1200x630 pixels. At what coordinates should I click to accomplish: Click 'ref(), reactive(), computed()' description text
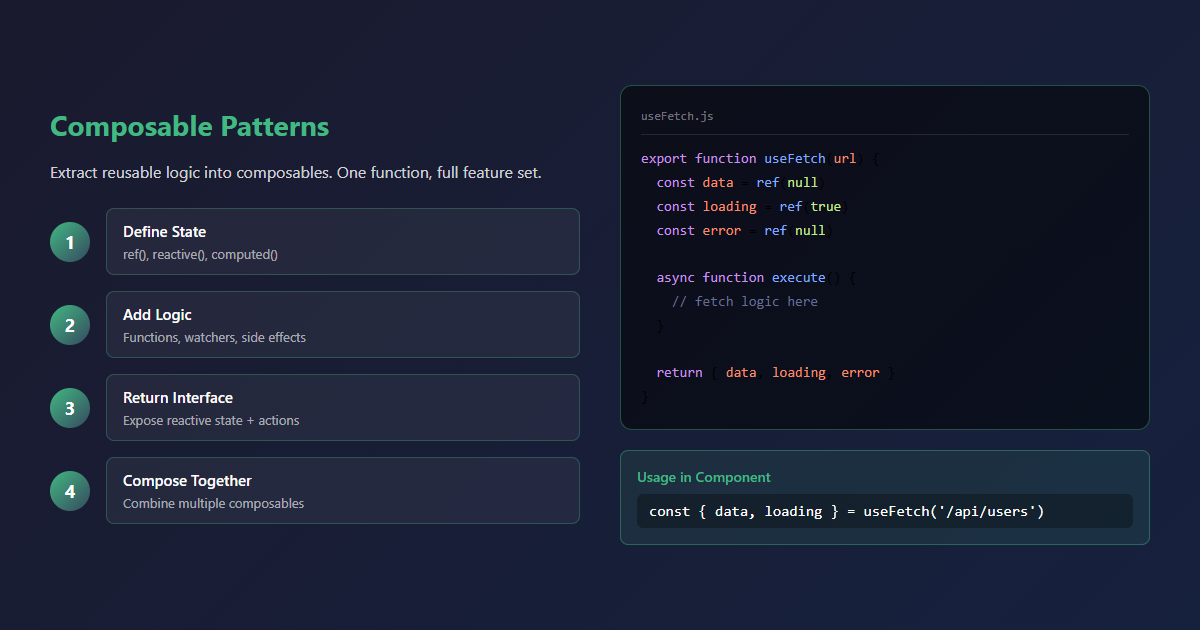pyautogui.click(x=200, y=254)
